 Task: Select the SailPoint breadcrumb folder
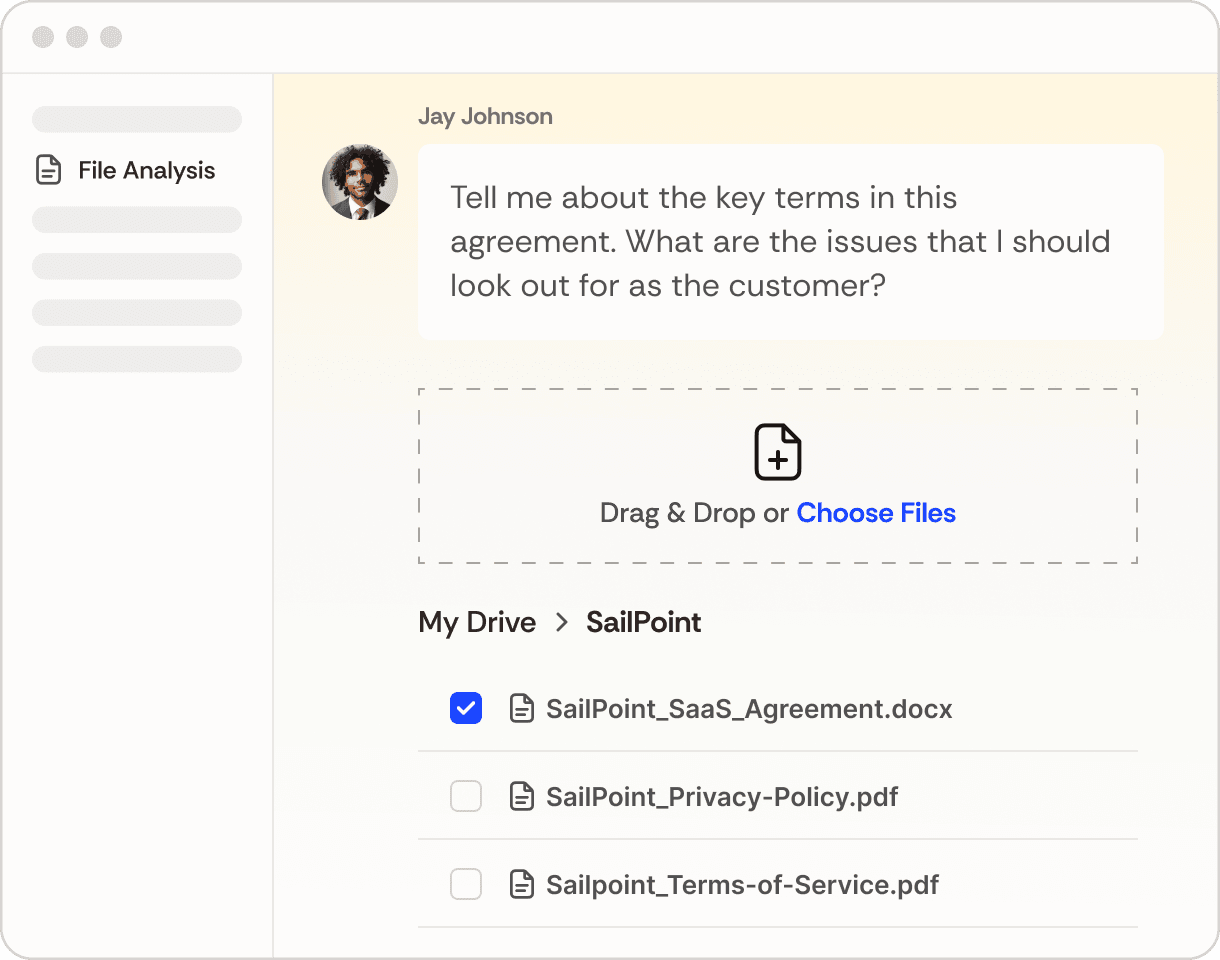643,622
